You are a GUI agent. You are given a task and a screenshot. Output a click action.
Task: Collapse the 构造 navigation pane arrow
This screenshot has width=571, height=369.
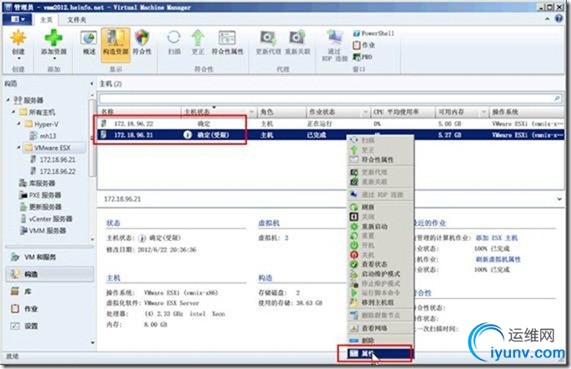coord(91,84)
